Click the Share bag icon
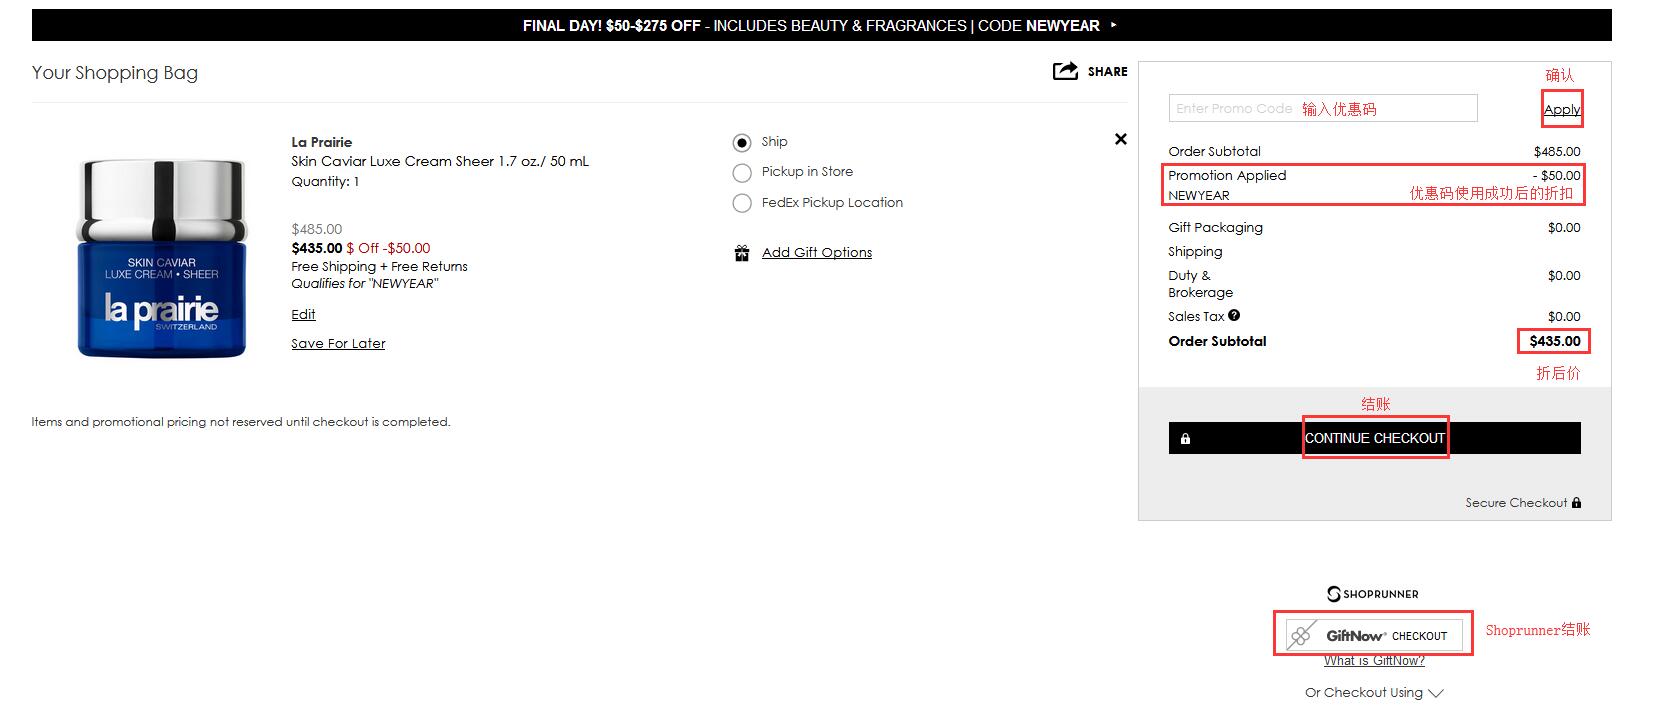The image size is (1666, 716). 1065,71
